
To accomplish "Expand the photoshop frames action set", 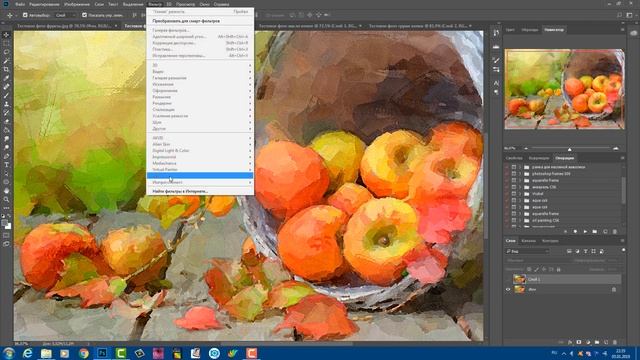I will 520,173.
